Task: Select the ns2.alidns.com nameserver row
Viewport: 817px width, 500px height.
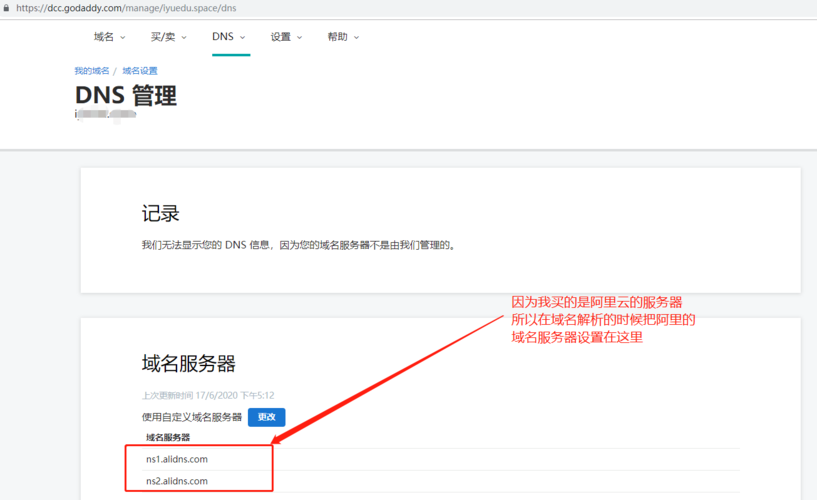Action: point(440,481)
